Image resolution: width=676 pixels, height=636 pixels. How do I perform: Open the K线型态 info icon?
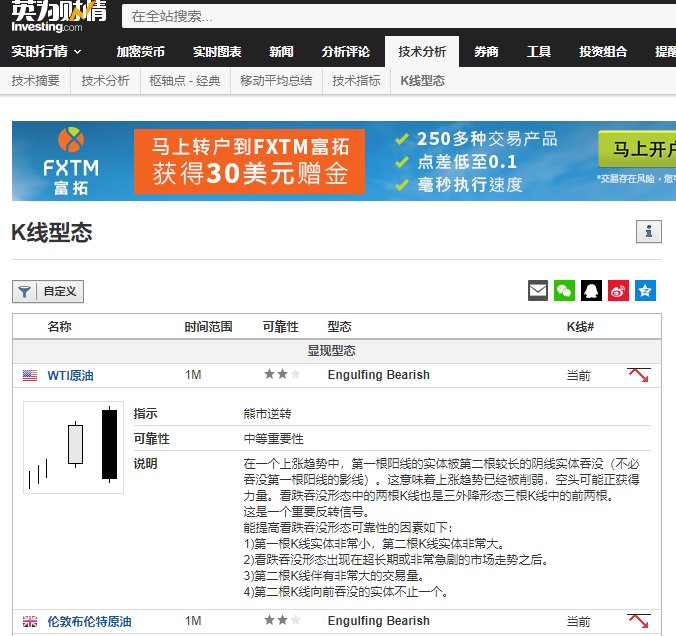click(649, 232)
